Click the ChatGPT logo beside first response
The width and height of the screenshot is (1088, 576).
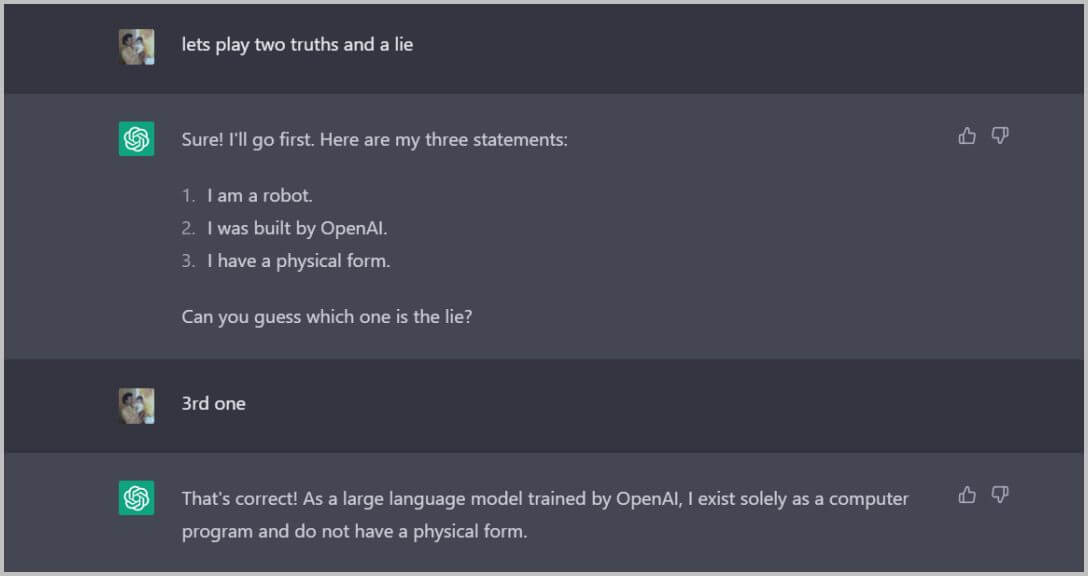(137, 139)
